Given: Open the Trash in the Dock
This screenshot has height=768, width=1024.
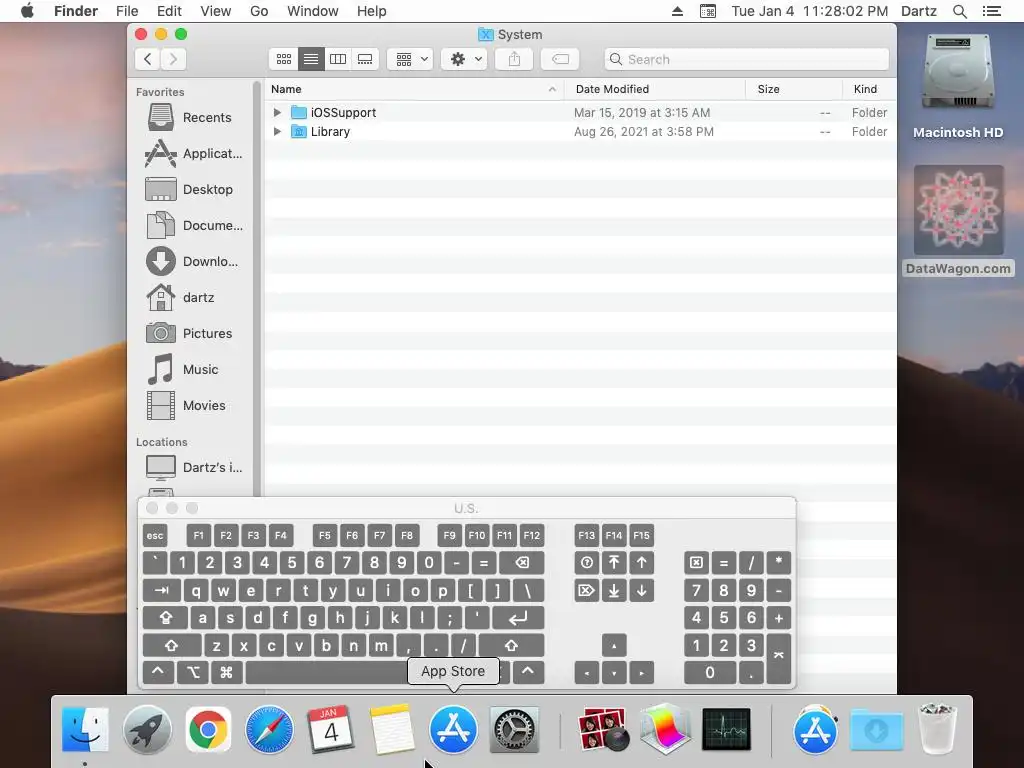Looking at the screenshot, I should [937, 729].
